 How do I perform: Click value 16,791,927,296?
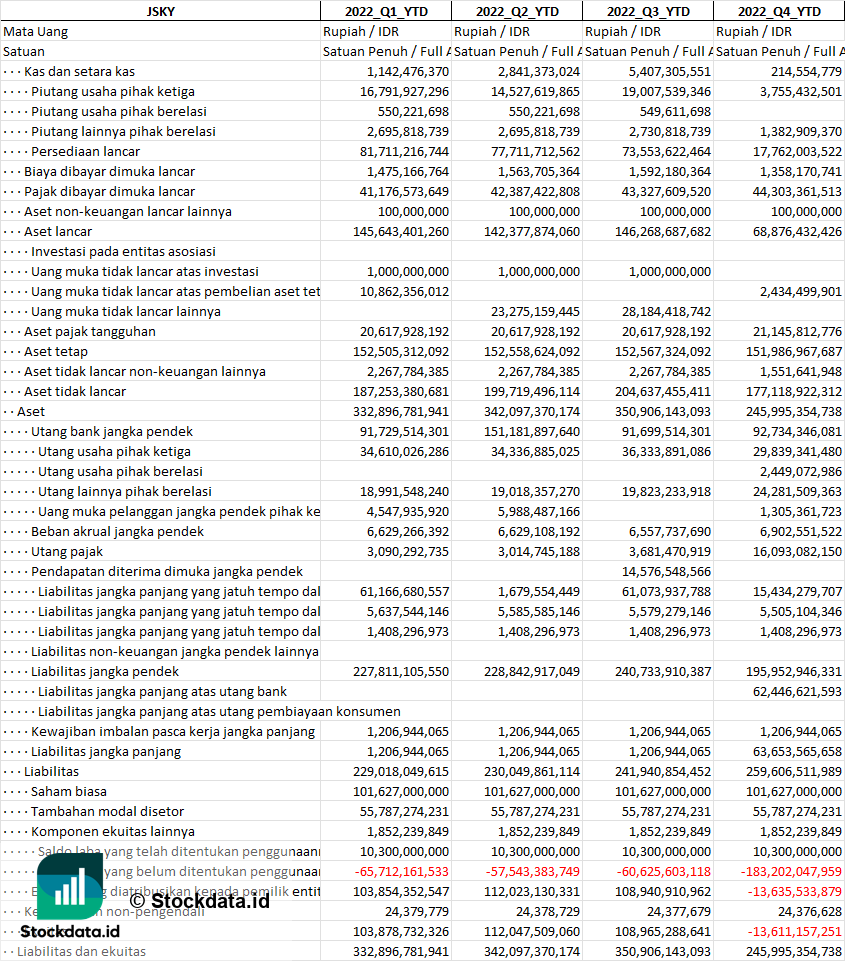pos(404,91)
